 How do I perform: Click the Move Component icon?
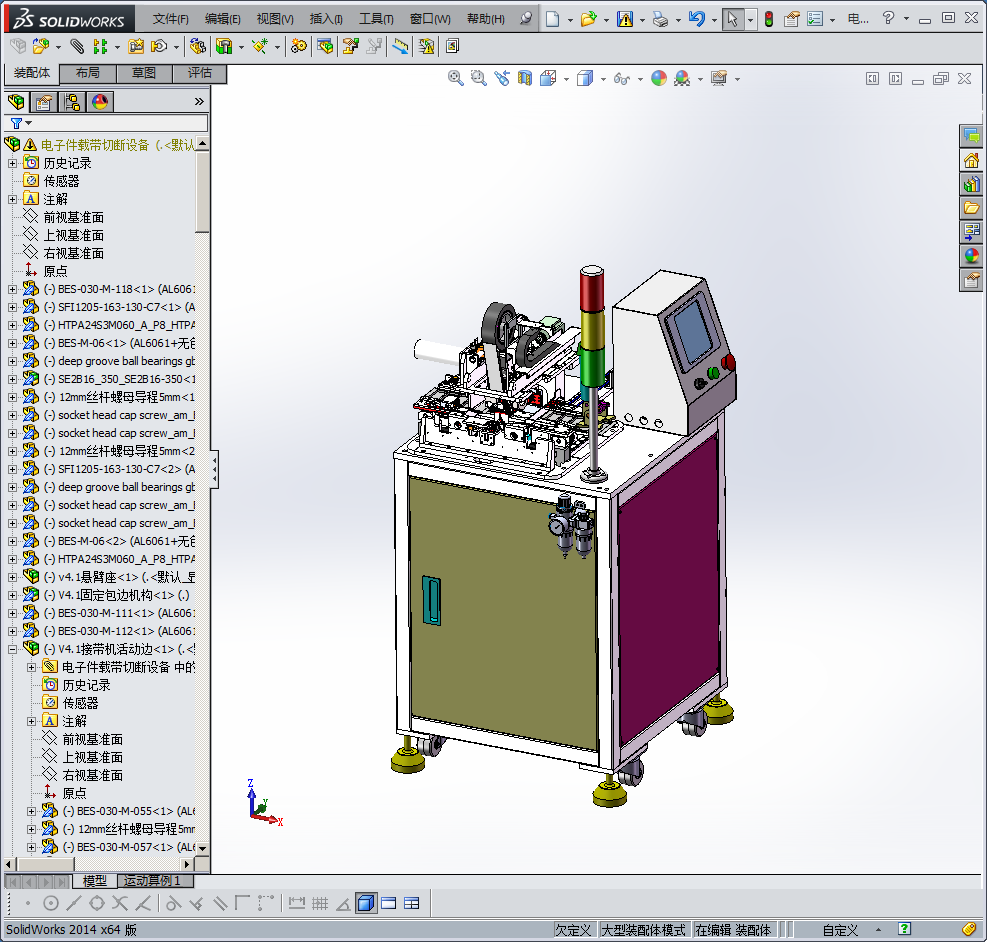[159, 46]
